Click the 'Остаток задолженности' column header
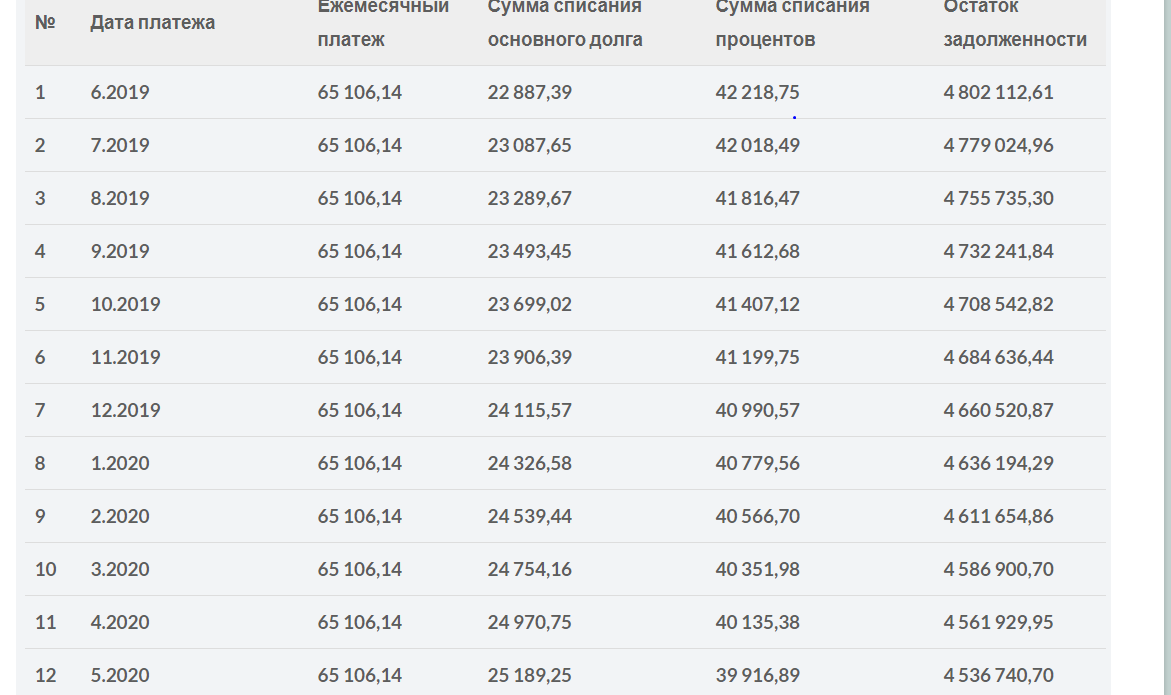The width and height of the screenshot is (1171, 695). 1015,22
